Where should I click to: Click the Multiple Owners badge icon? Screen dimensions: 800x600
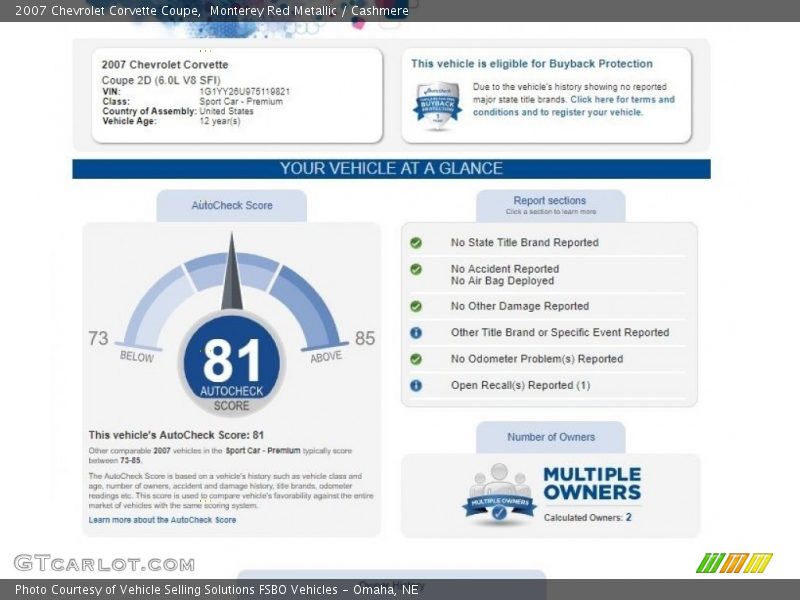point(499,493)
